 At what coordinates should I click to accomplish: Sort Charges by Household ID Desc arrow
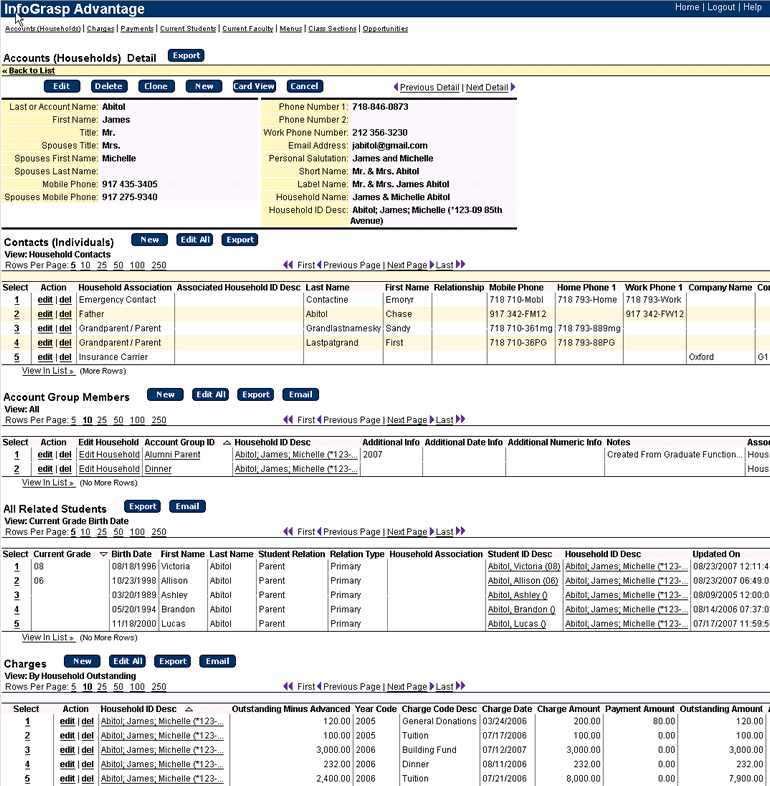[189, 709]
